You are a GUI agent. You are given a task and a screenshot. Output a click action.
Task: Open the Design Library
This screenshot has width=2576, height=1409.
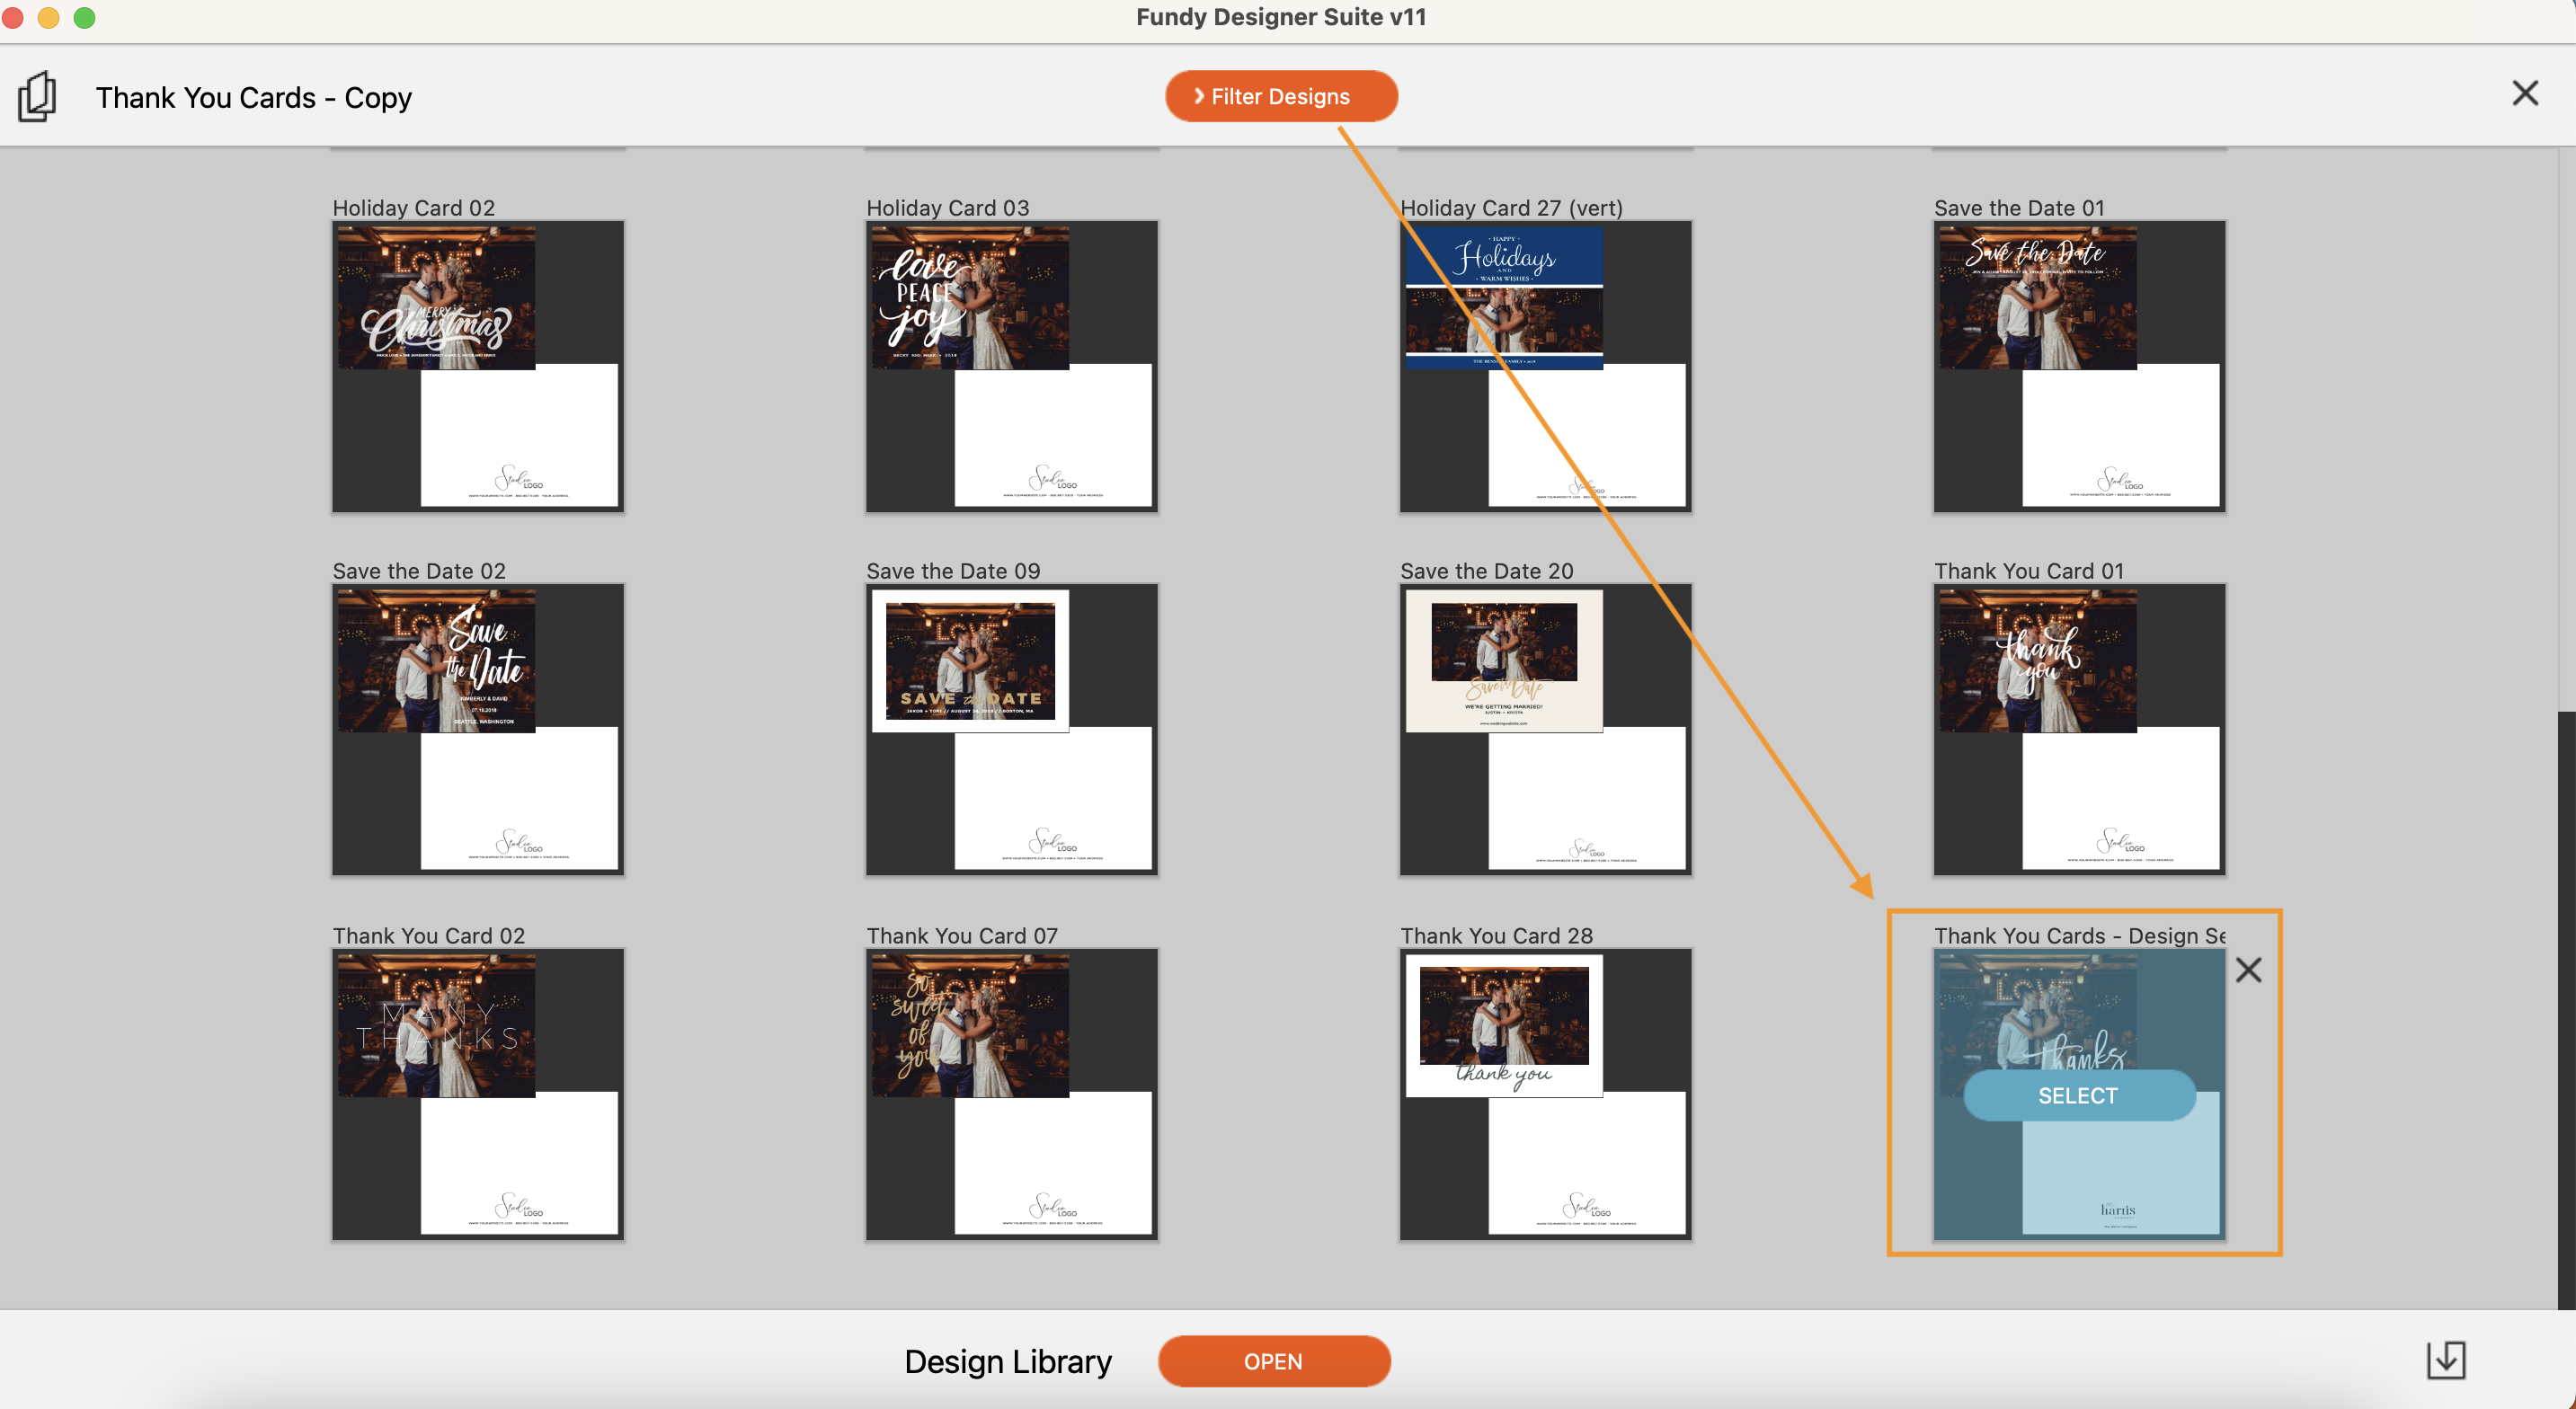point(1274,1361)
